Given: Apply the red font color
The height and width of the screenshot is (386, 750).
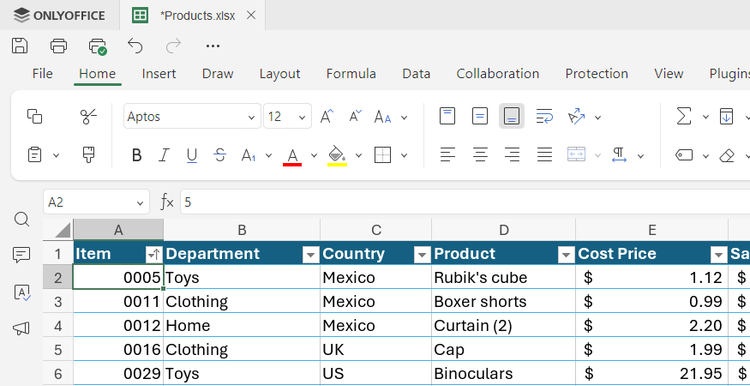Looking at the screenshot, I should coord(292,156).
